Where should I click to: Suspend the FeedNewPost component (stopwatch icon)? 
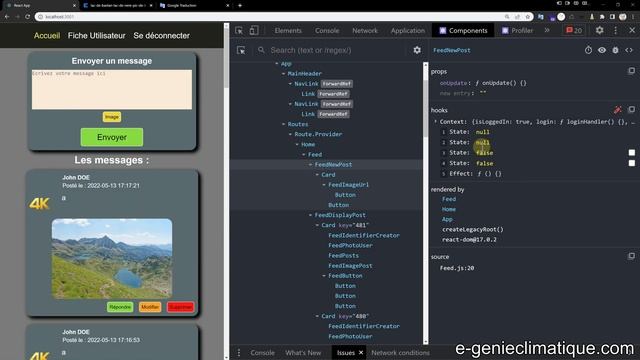(x=588, y=50)
